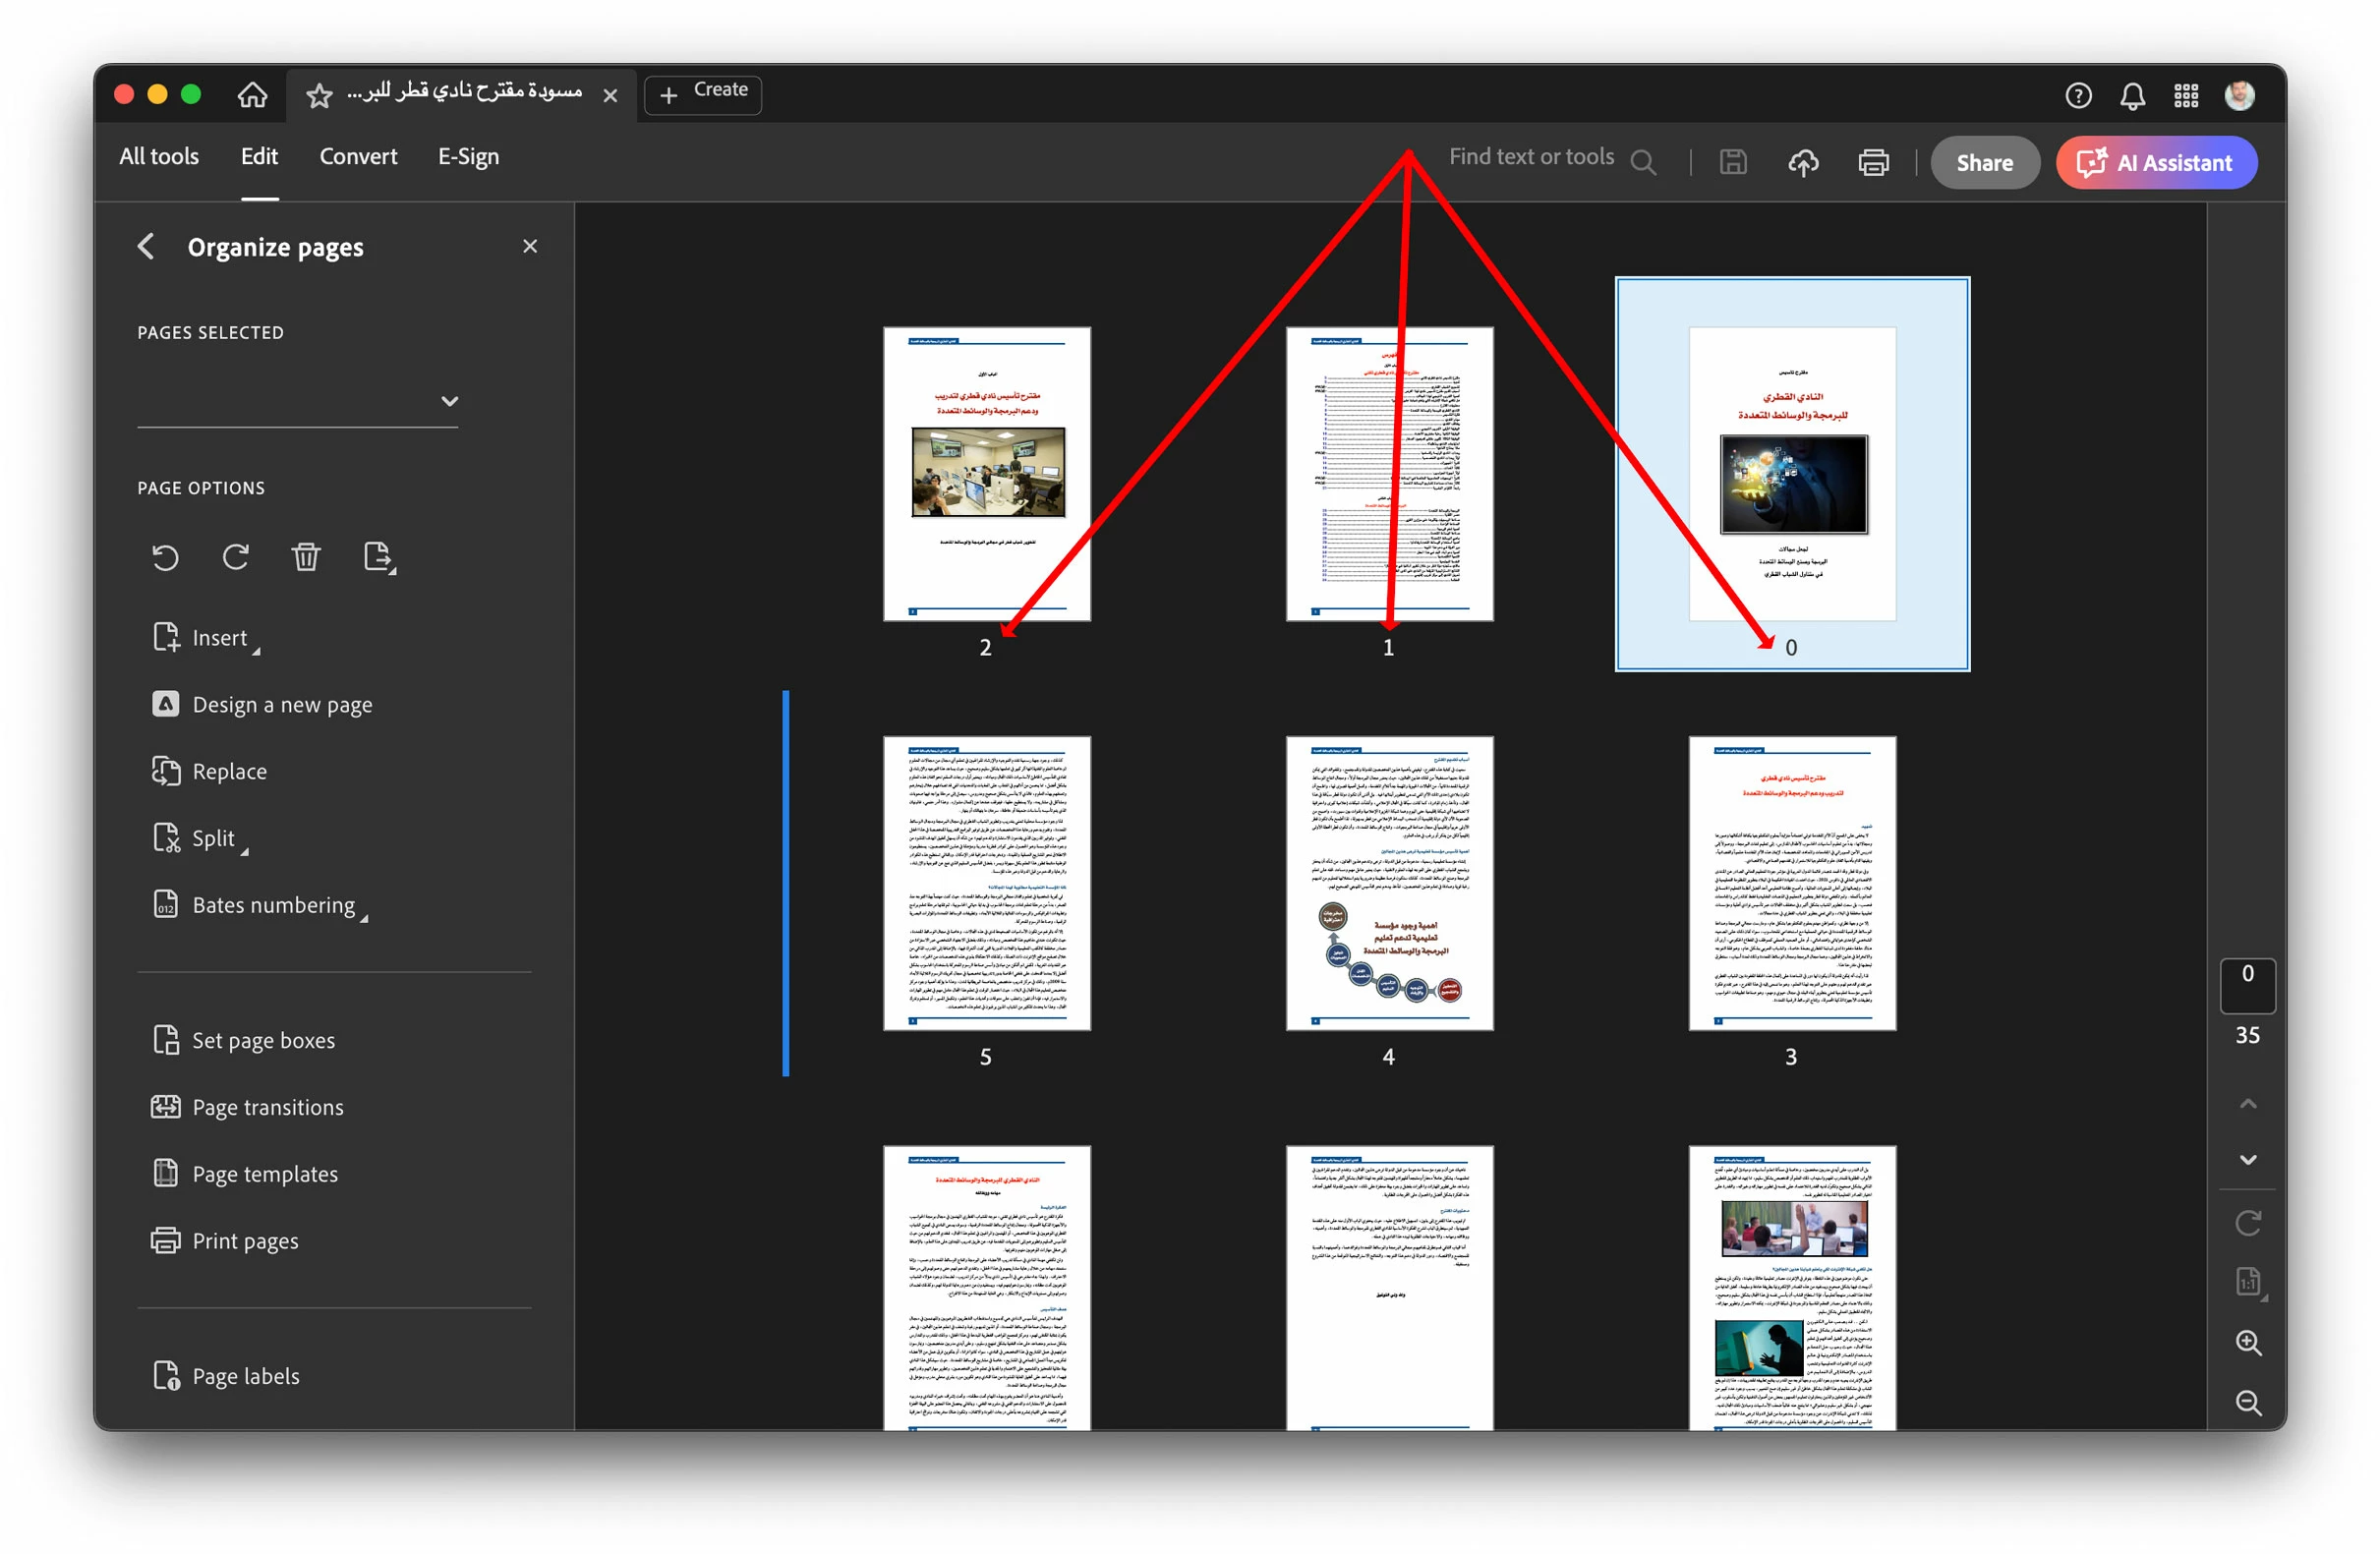This screenshot has width=2380, height=1554.
Task: Open the Split options
Action: (213, 839)
